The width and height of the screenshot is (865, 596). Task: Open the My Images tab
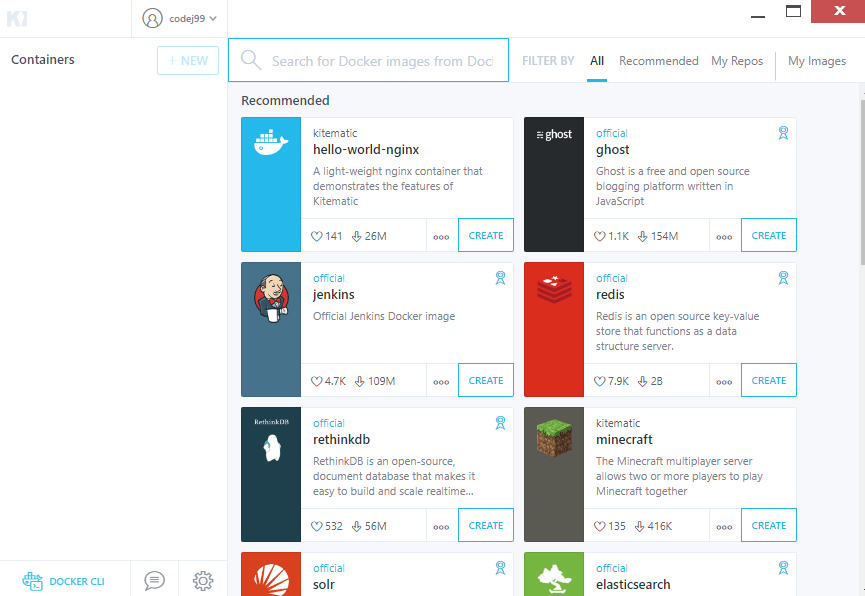click(x=817, y=61)
